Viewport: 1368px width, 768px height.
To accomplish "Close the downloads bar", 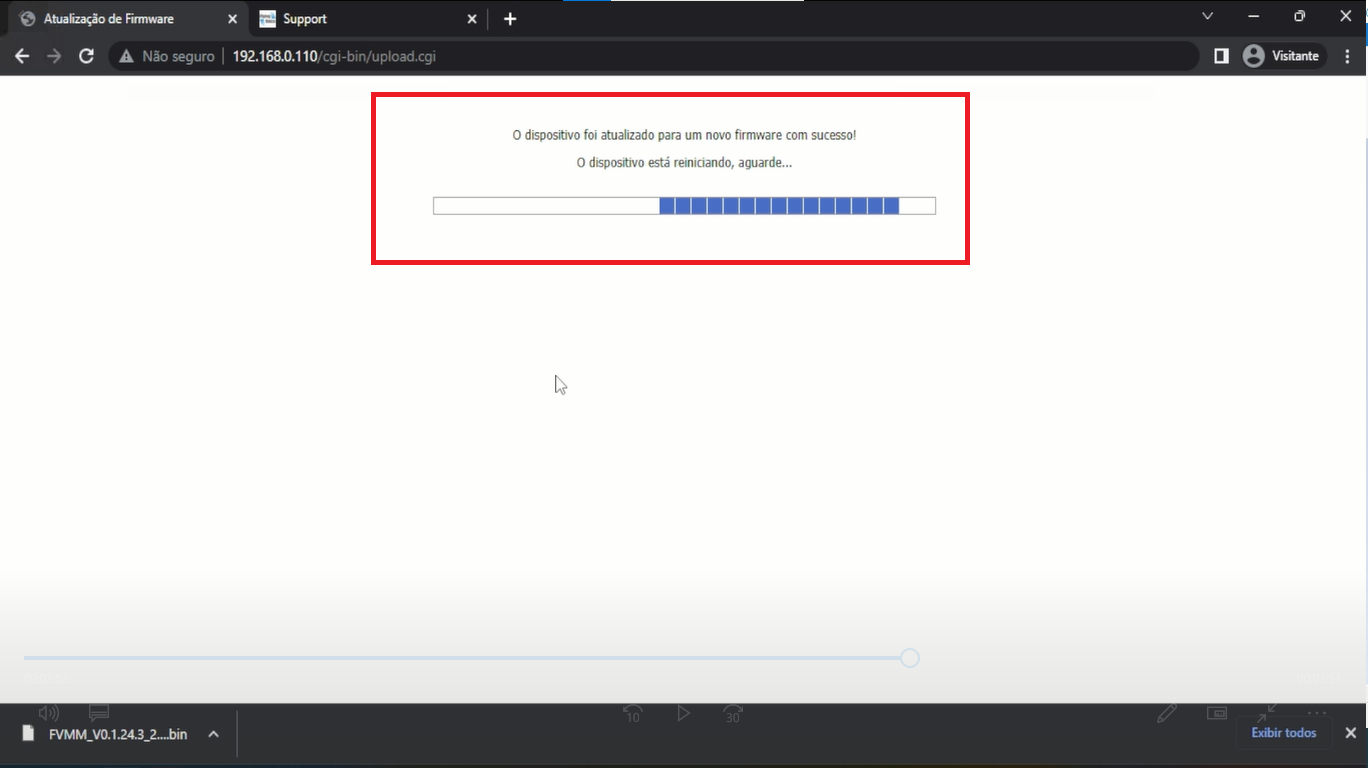I will pos(1350,733).
